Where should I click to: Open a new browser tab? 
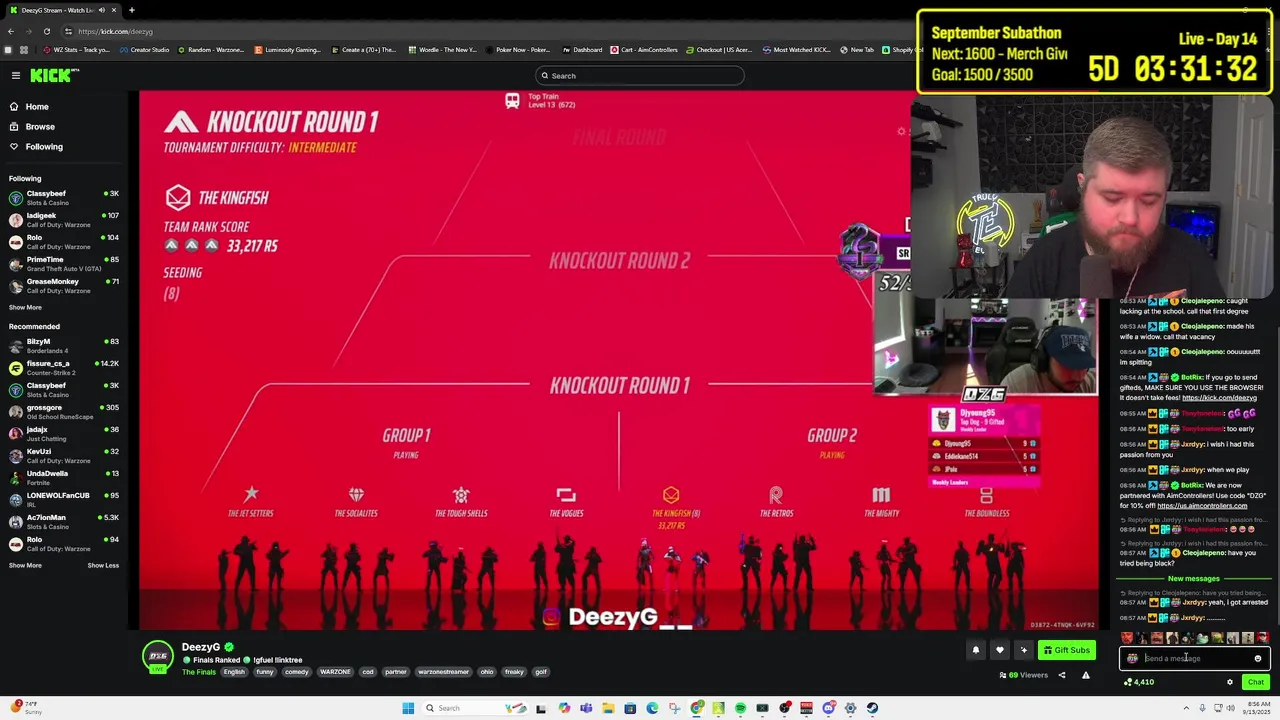(x=131, y=10)
